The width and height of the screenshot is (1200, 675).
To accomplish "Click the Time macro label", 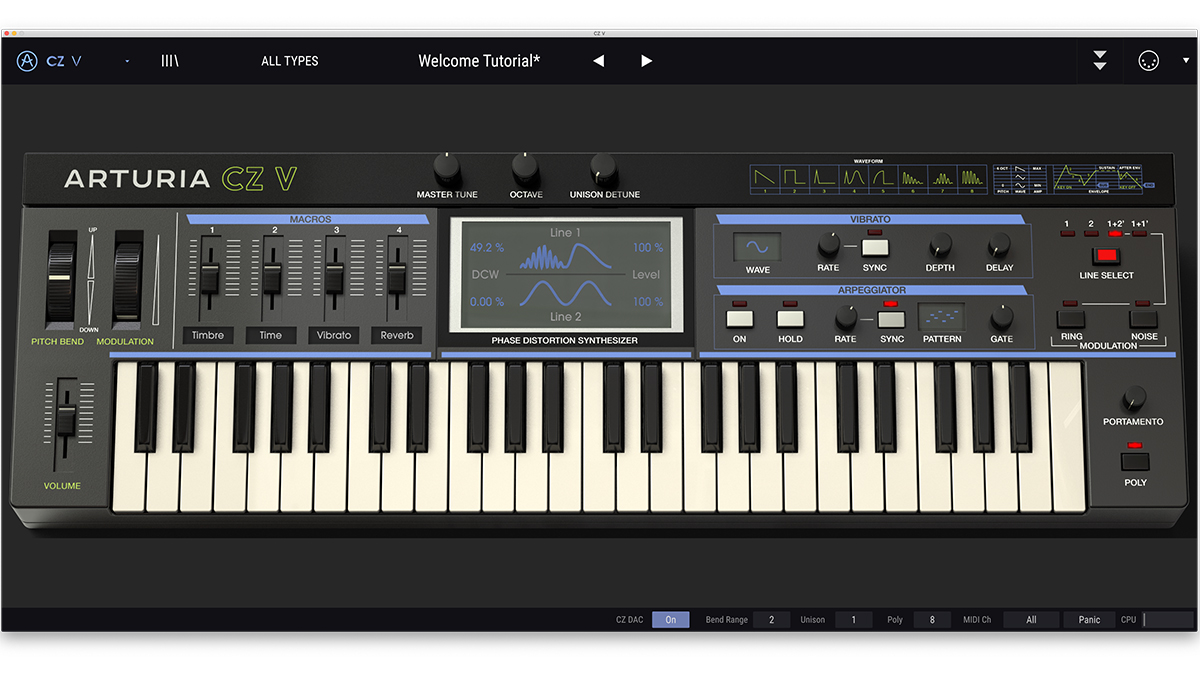I will [271, 335].
